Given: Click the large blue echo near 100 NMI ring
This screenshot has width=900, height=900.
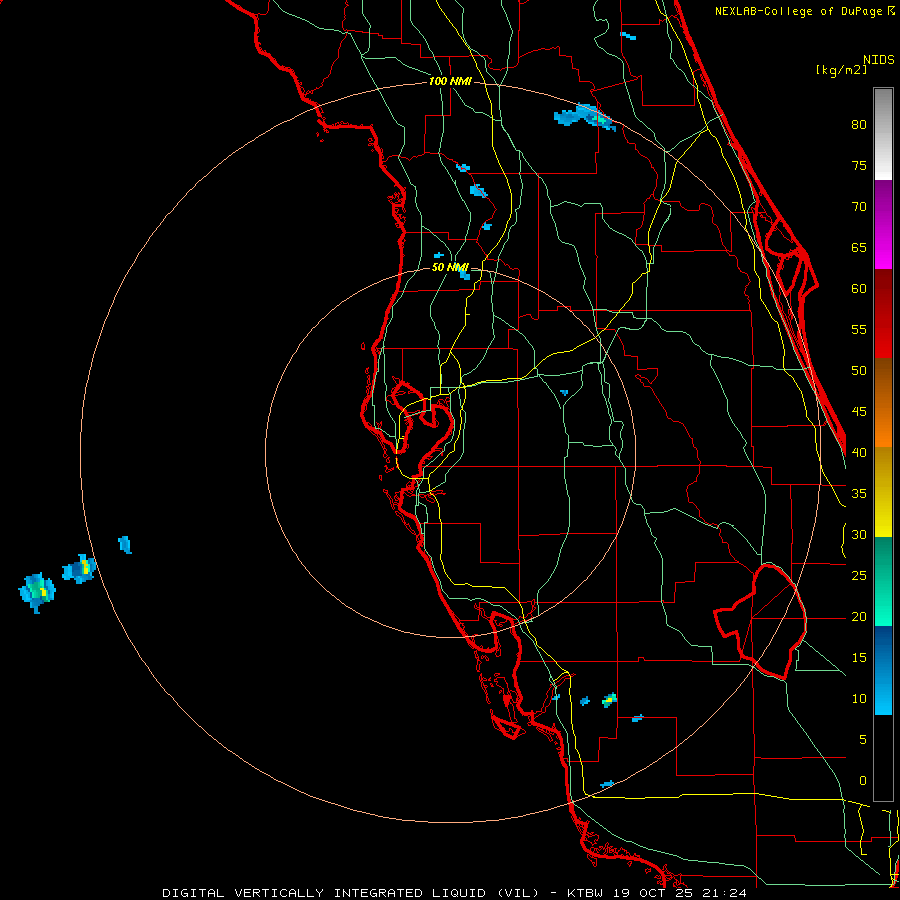Looking at the screenshot, I should tap(584, 117).
